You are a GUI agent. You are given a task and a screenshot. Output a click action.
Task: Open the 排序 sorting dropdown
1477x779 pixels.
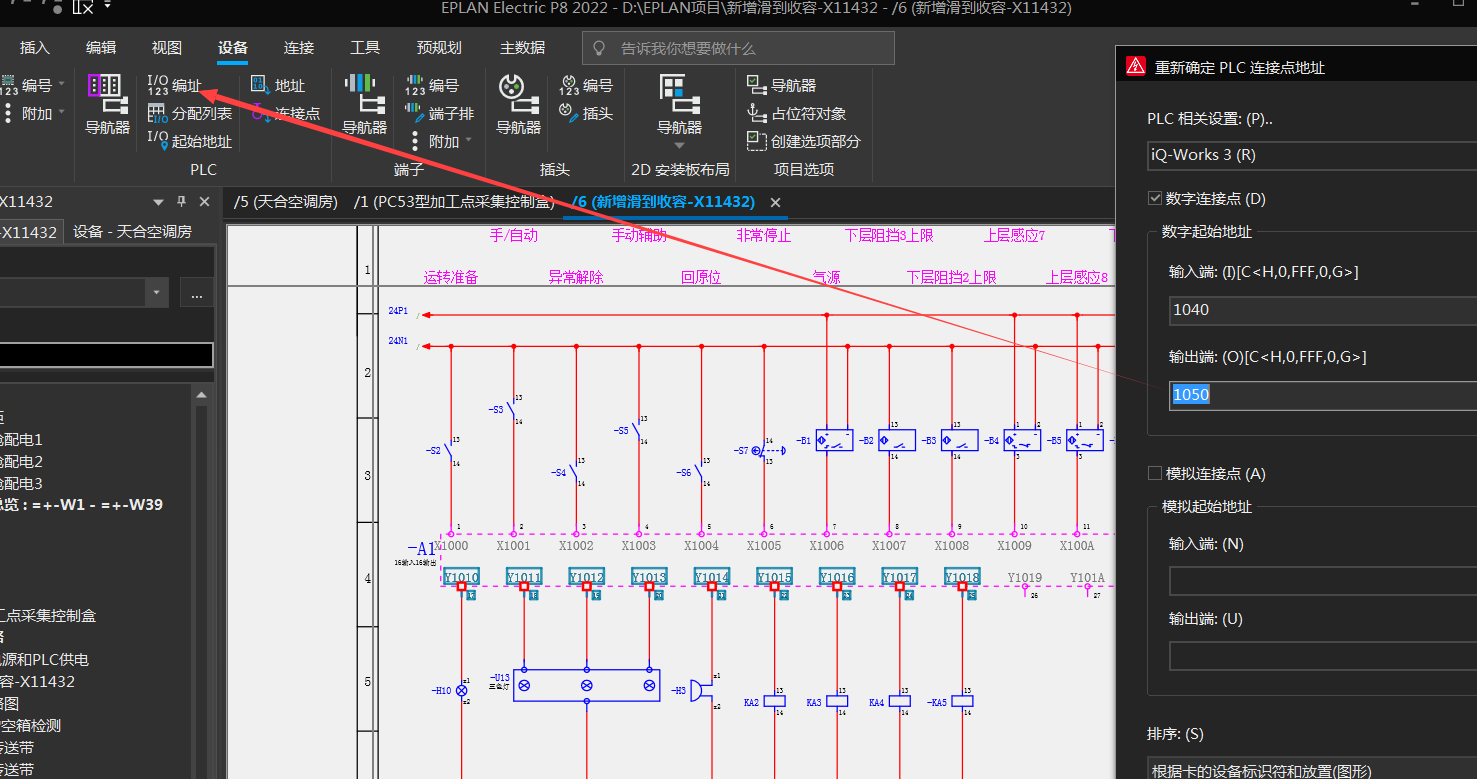(x=1311, y=770)
